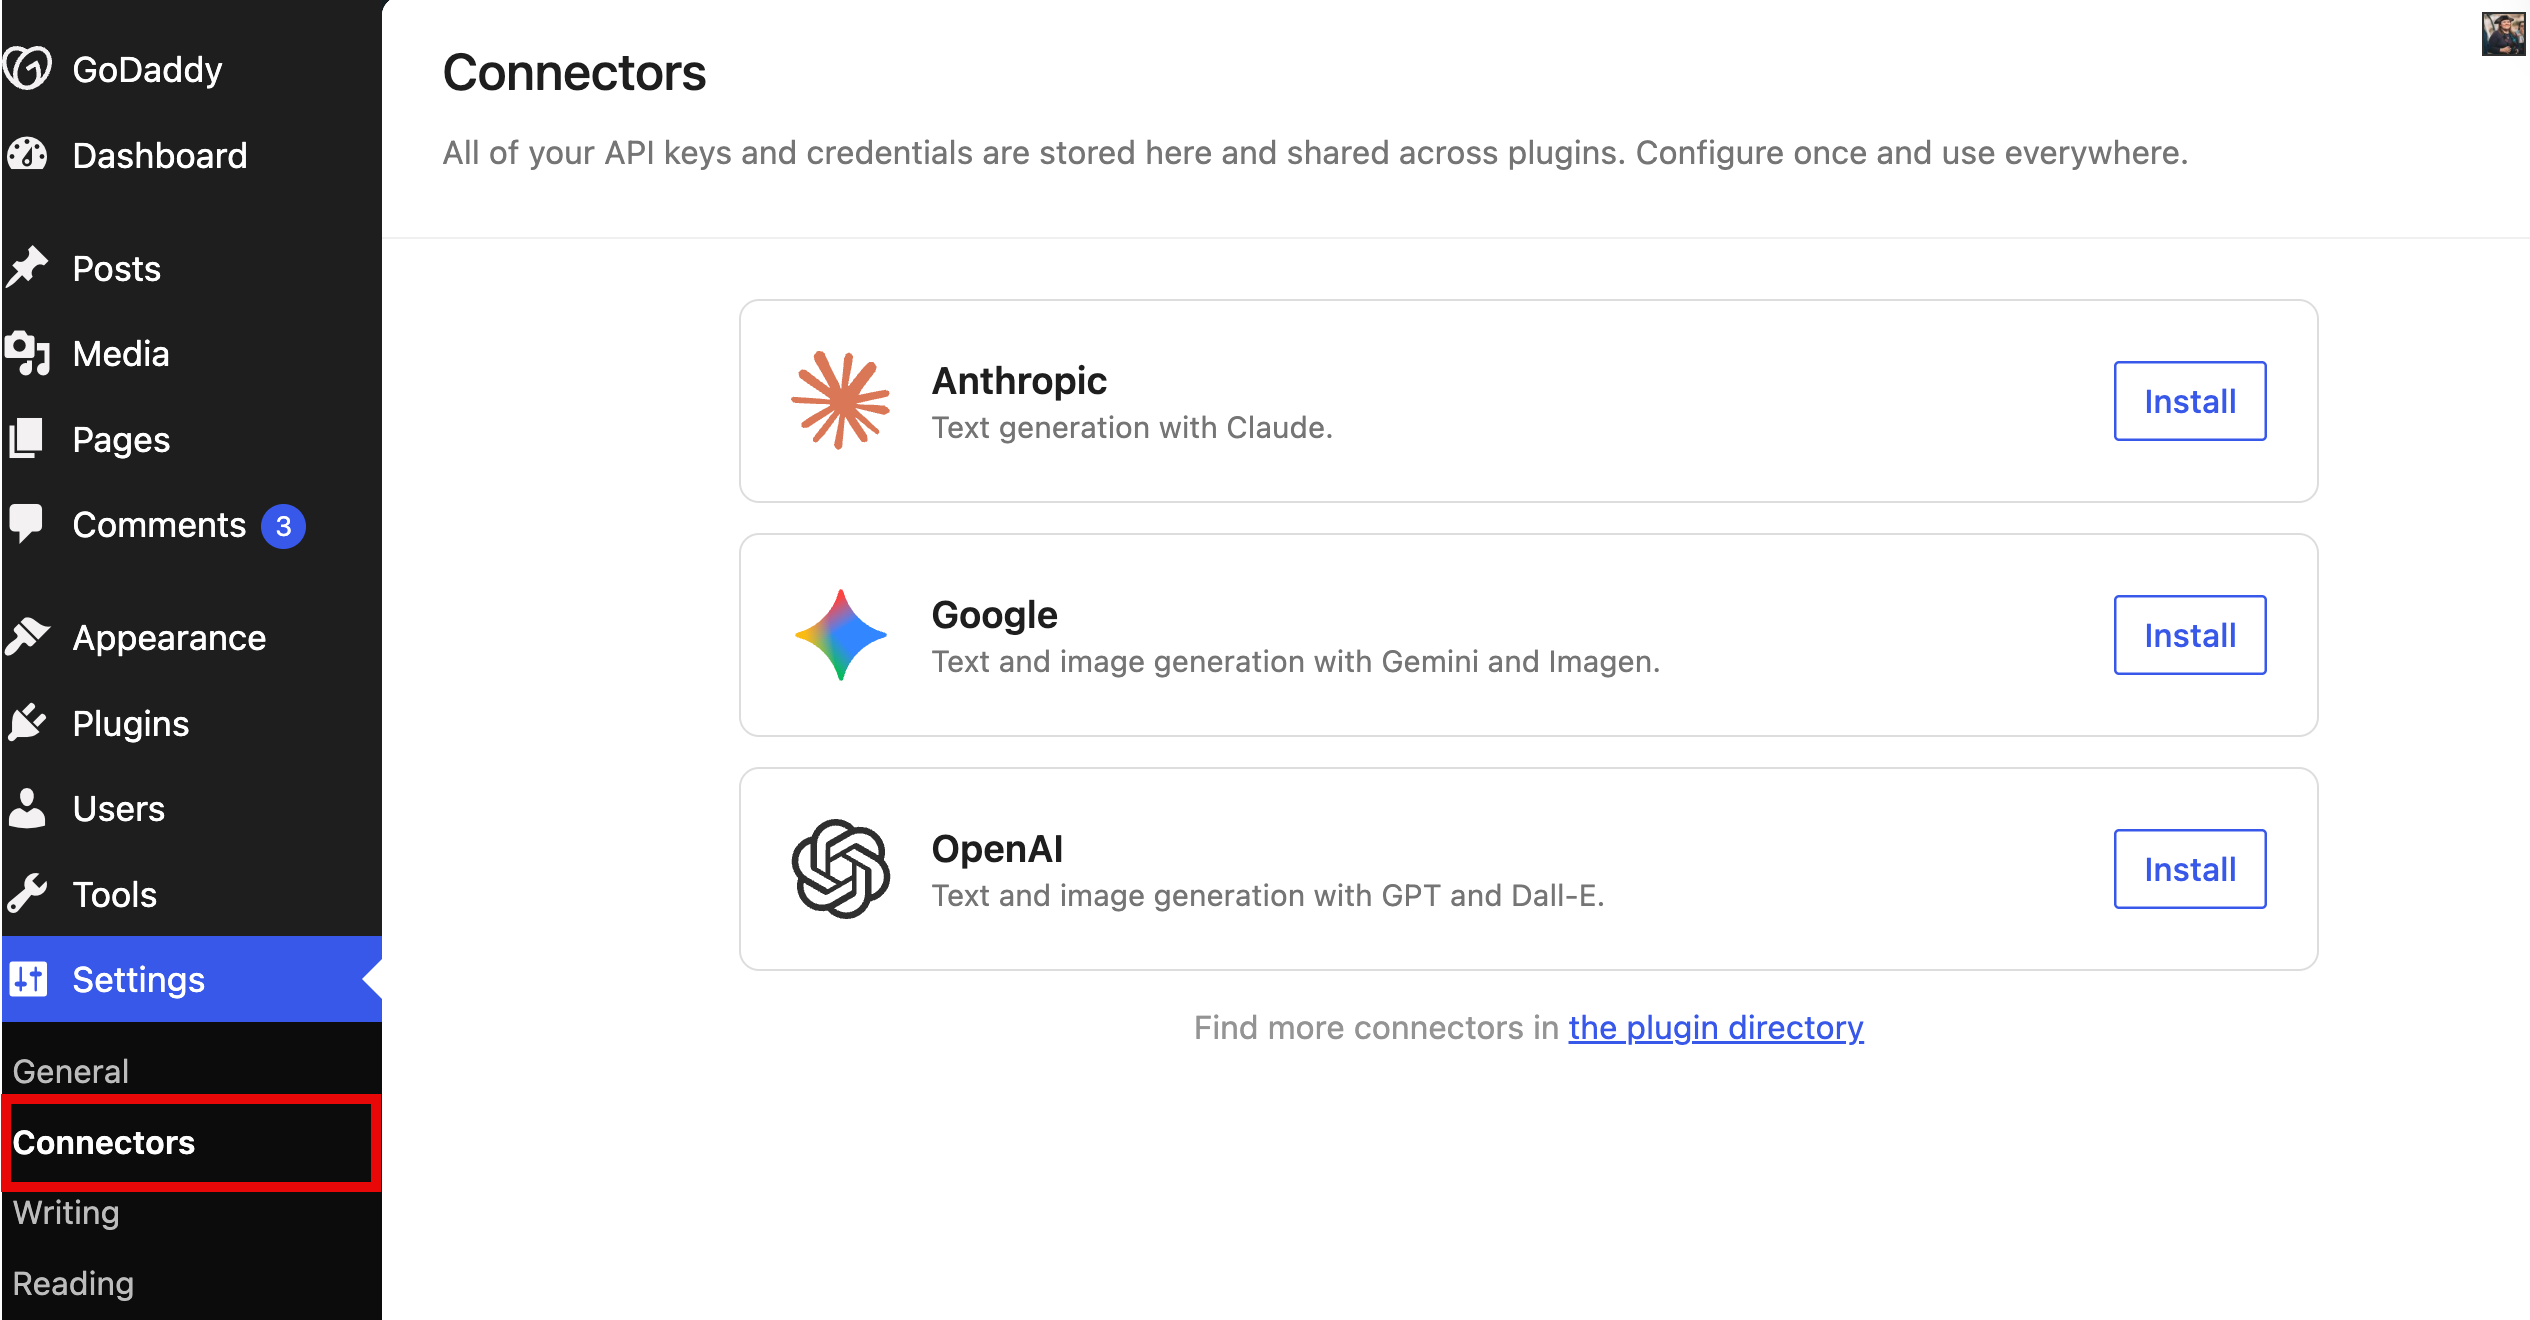
Task: Open the Dashboard panel icon
Action: [x=28, y=155]
